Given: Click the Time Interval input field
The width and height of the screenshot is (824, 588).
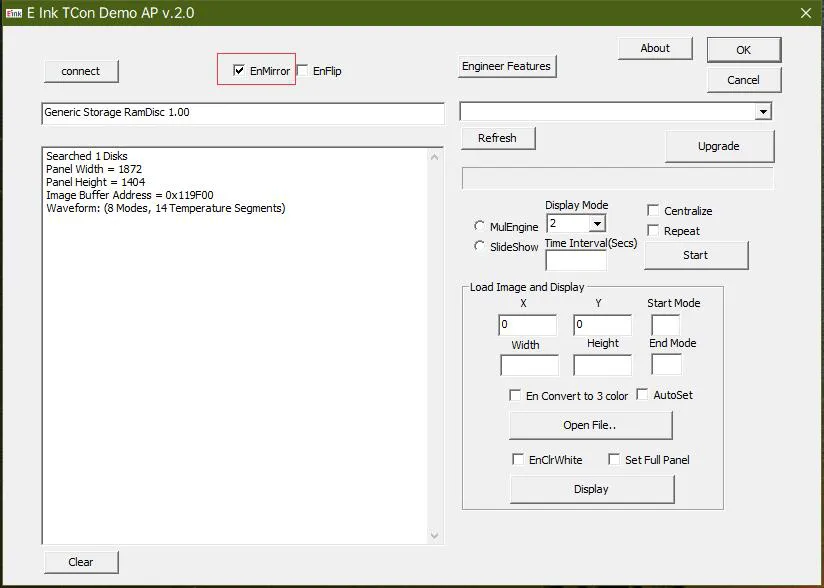Looking at the screenshot, I should [x=576, y=260].
